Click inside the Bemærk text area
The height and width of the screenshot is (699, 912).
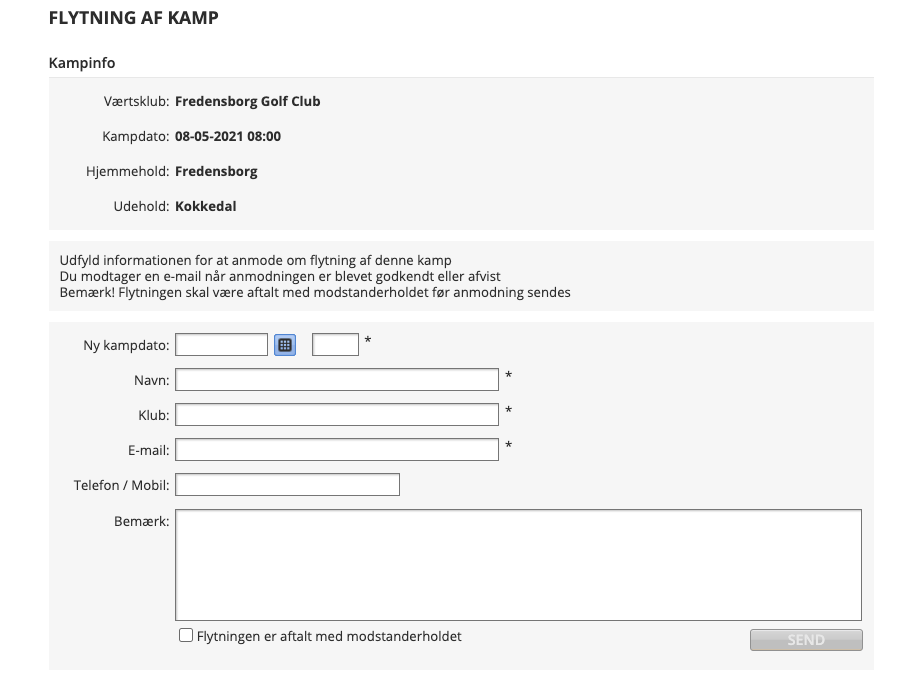(x=518, y=565)
